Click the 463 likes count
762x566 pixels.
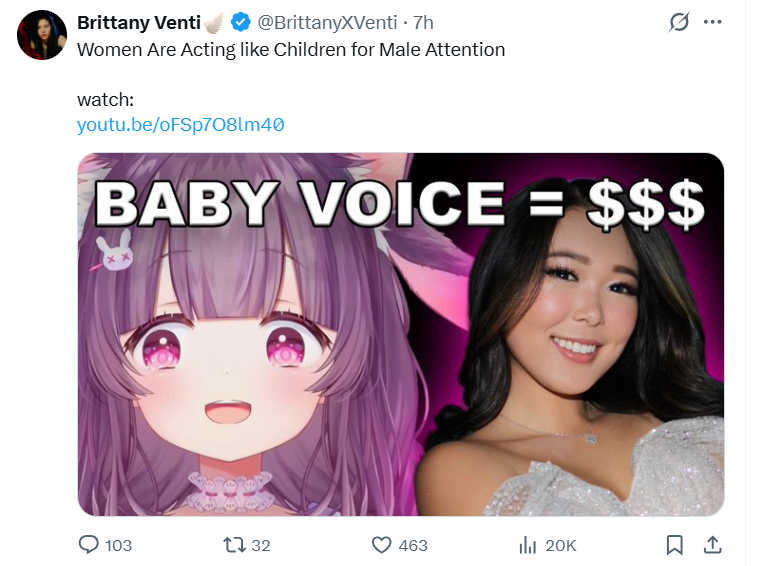point(413,546)
